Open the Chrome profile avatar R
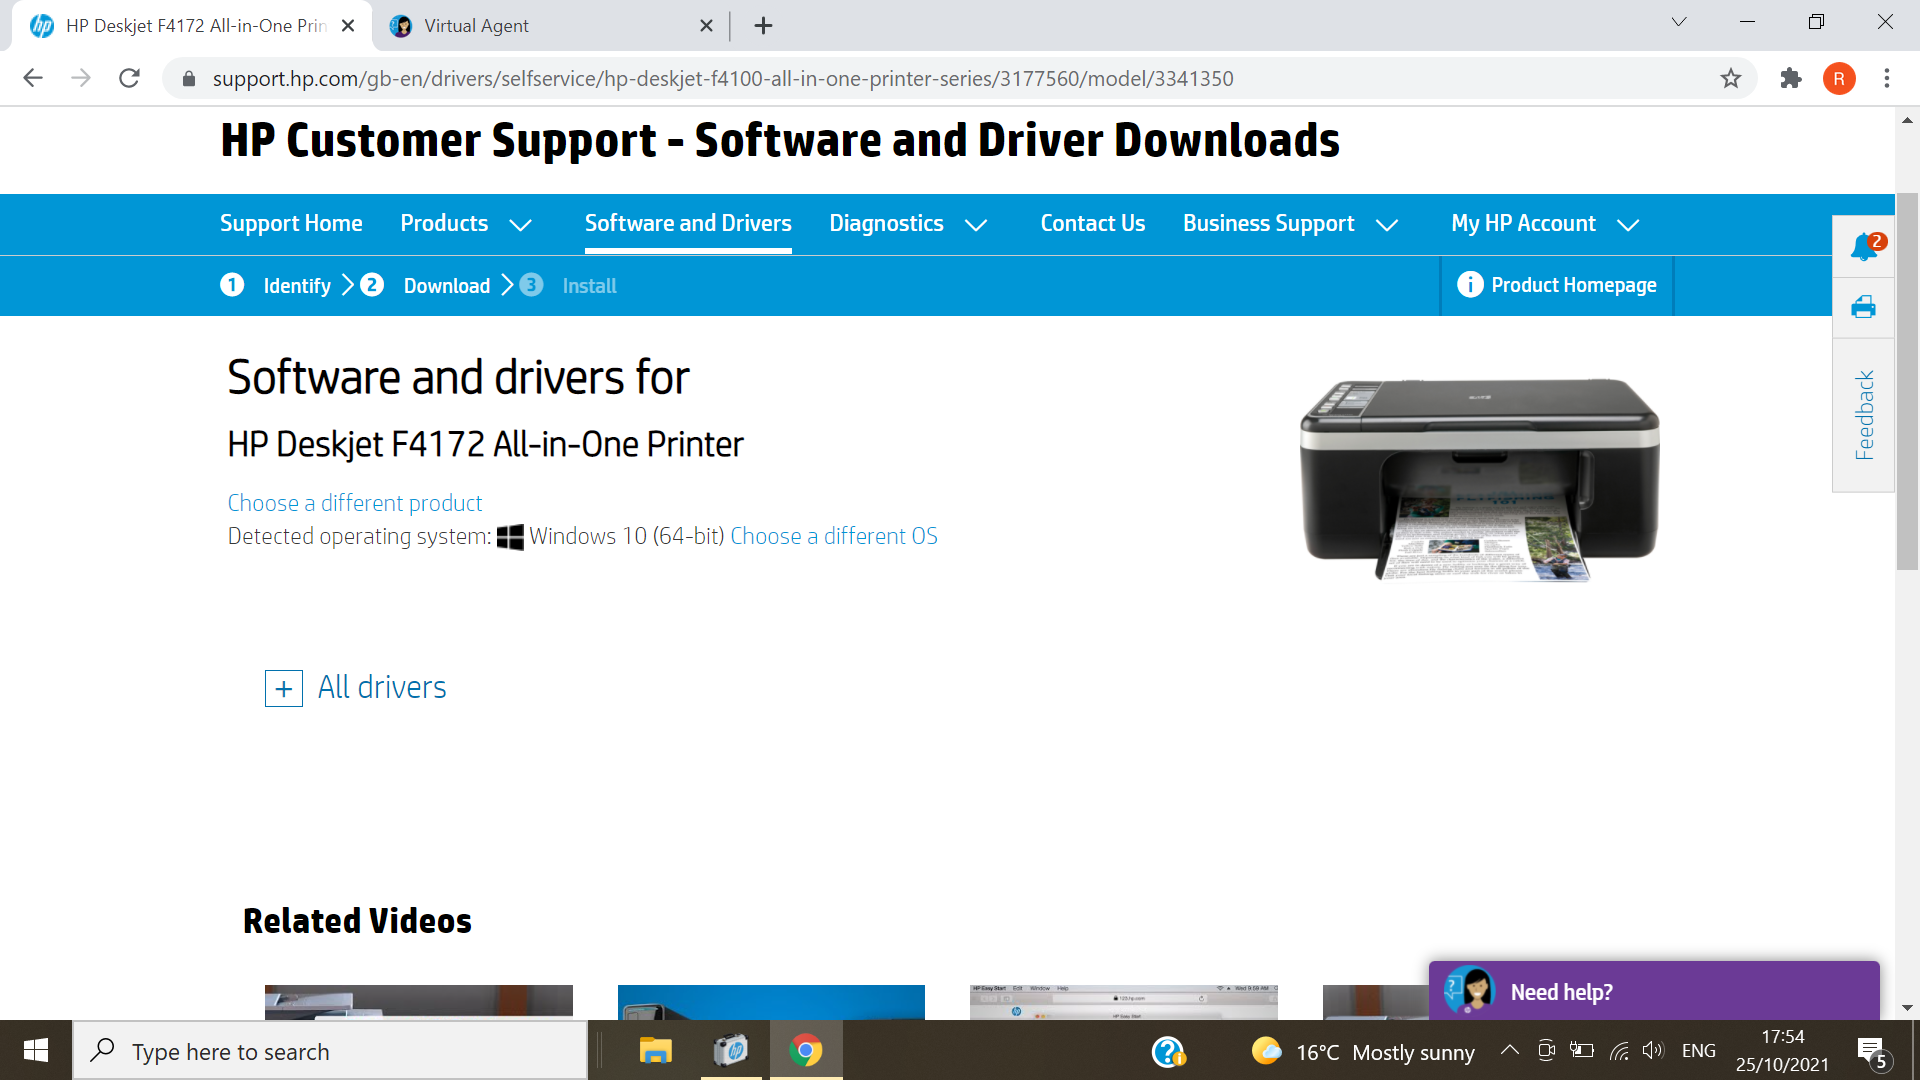 [x=1839, y=78]
